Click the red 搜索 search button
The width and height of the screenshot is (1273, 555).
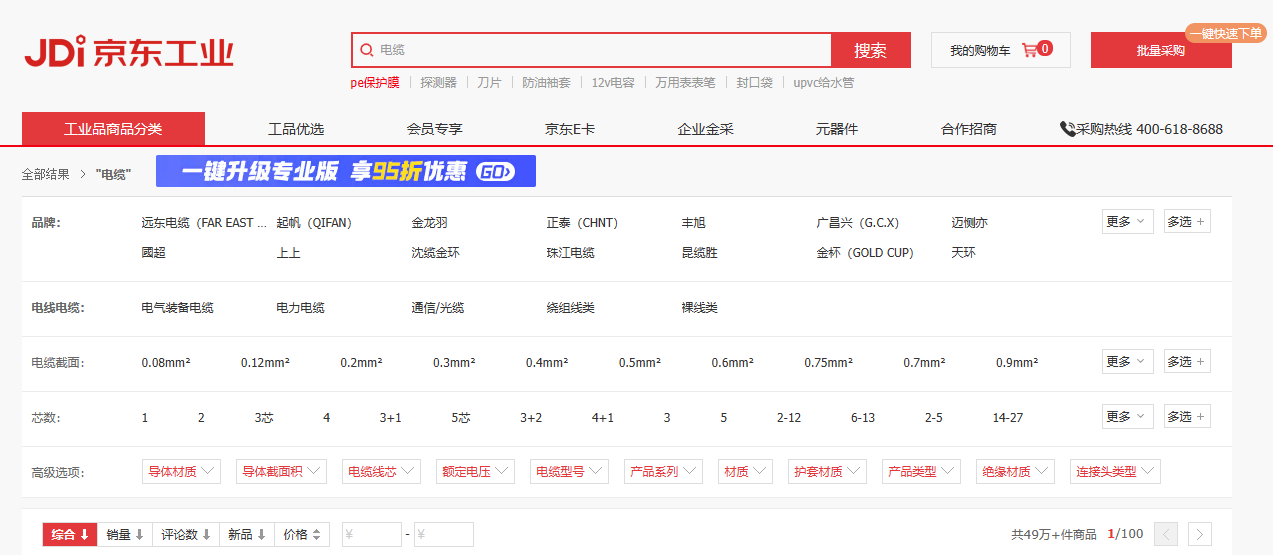click(870, 50)
